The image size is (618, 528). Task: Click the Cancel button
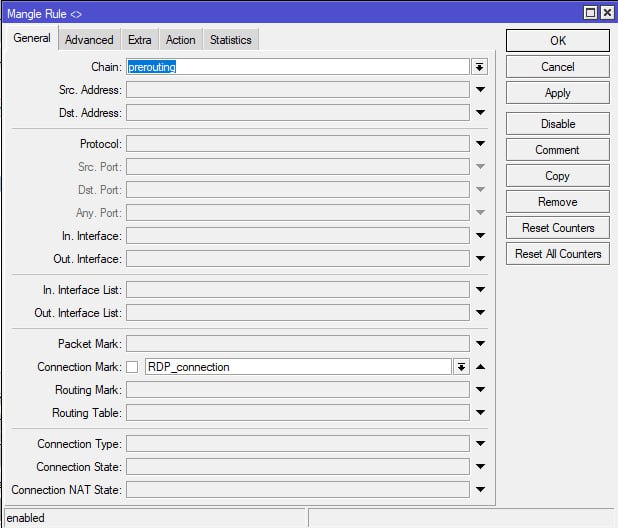(558, 67)
